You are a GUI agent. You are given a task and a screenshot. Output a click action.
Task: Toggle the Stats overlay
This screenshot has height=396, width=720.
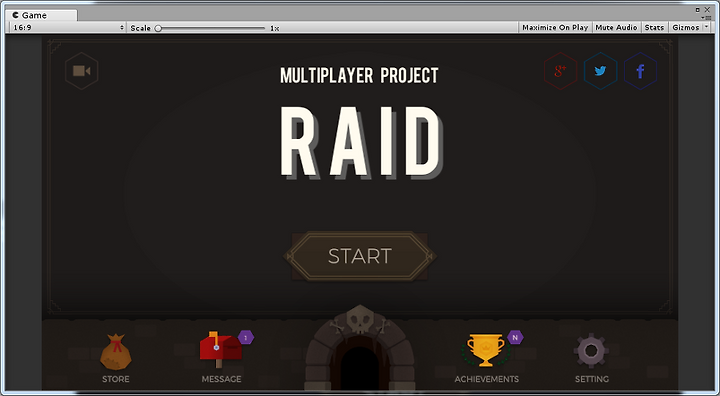coord(654,28)
